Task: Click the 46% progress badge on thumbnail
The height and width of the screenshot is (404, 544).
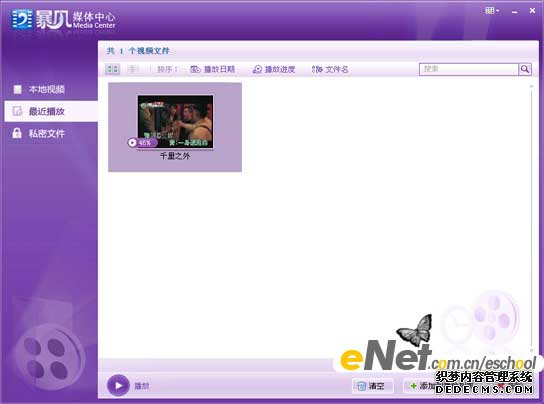Action: click(x=142, y=142)
